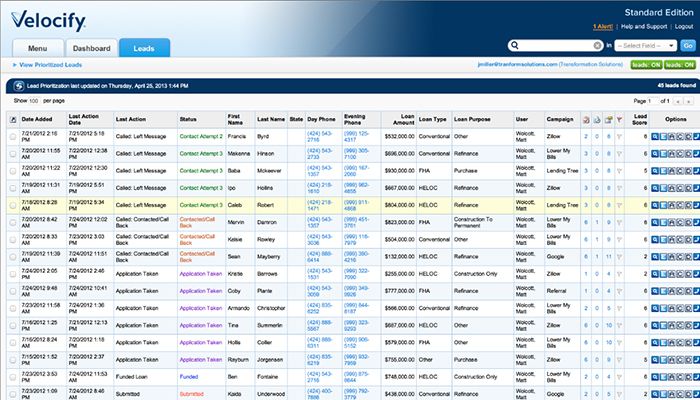
Task: Click inside the search text field
Action: click(556, 46)
